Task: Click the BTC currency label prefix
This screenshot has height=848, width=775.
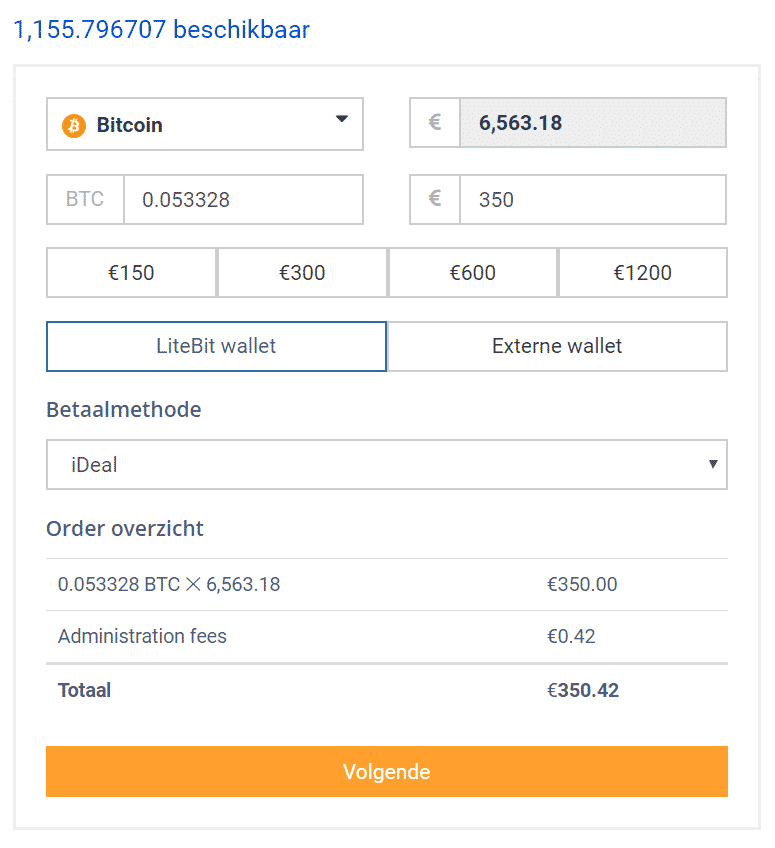Action: tap(85, 199)
